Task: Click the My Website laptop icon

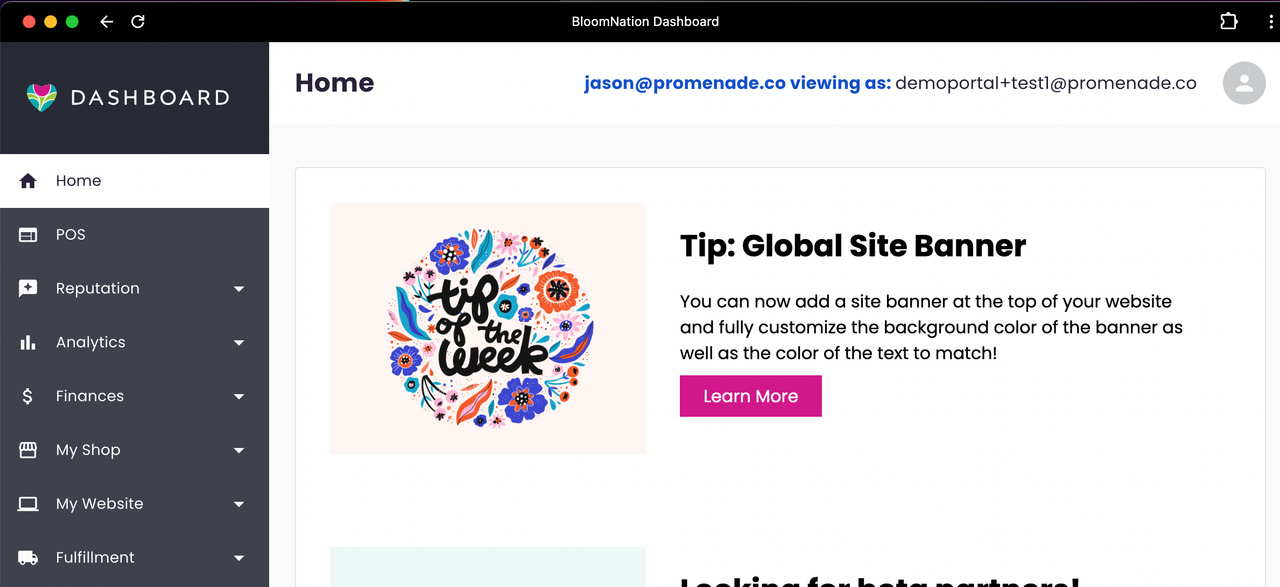Action: (x=28, y=504)
